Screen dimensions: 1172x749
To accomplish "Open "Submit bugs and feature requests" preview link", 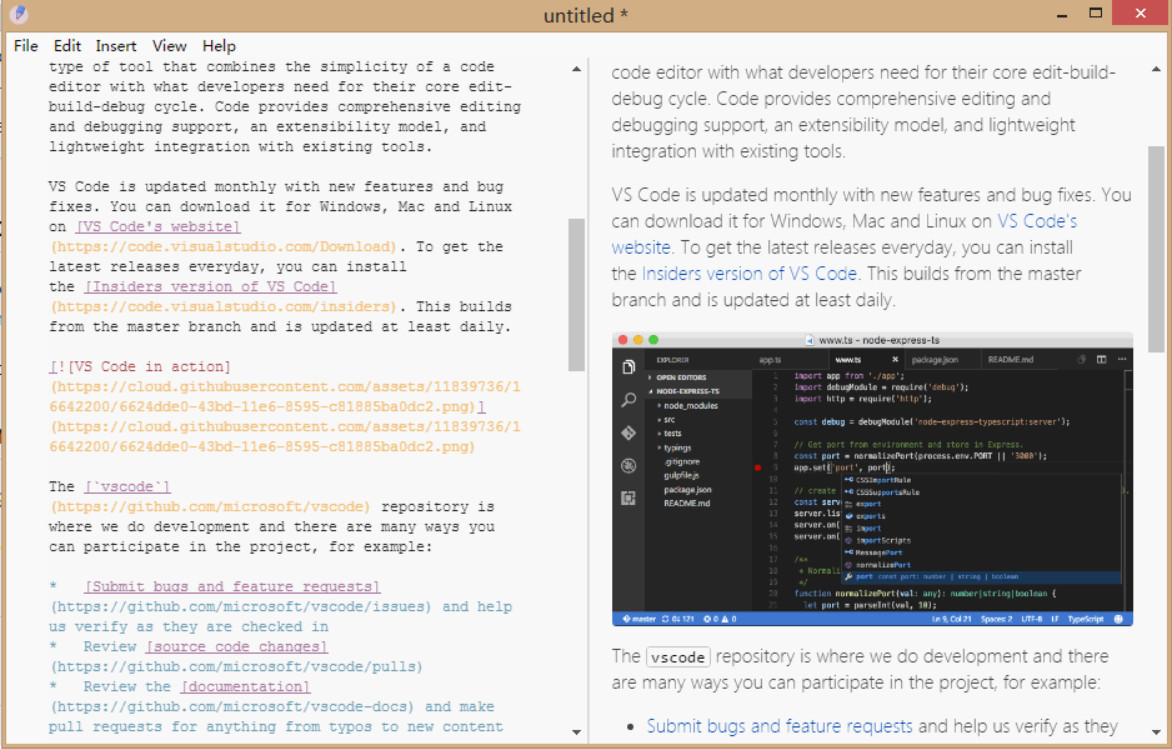I will tap(780, 726).
